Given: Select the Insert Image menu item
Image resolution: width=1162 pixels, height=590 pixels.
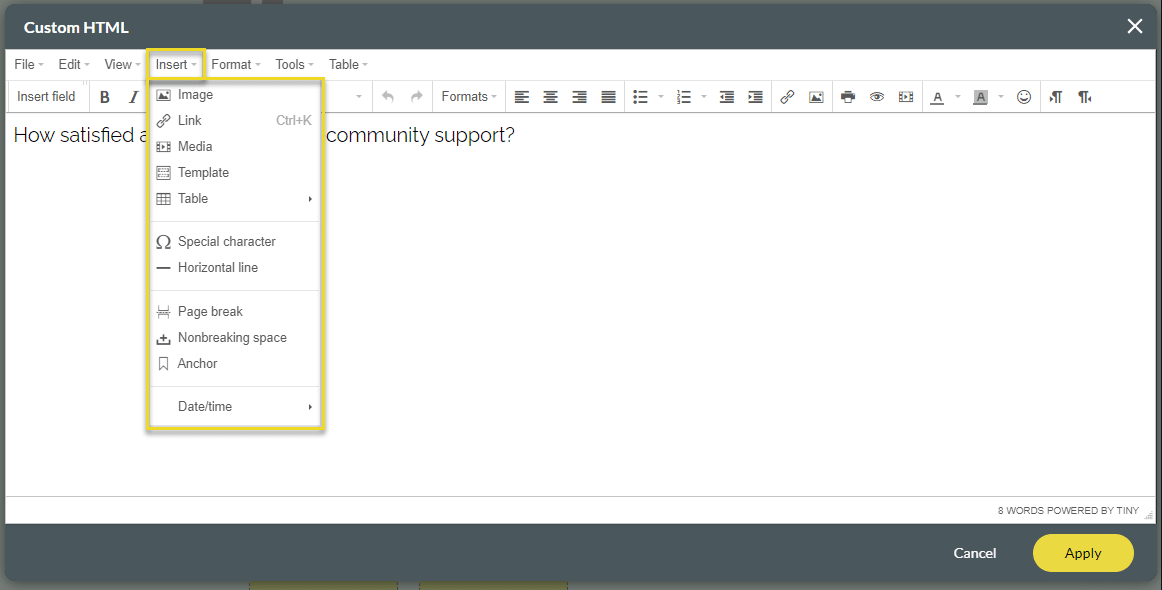Looking at the screenshot, I should pyautogui.click(x=193, y=94).
